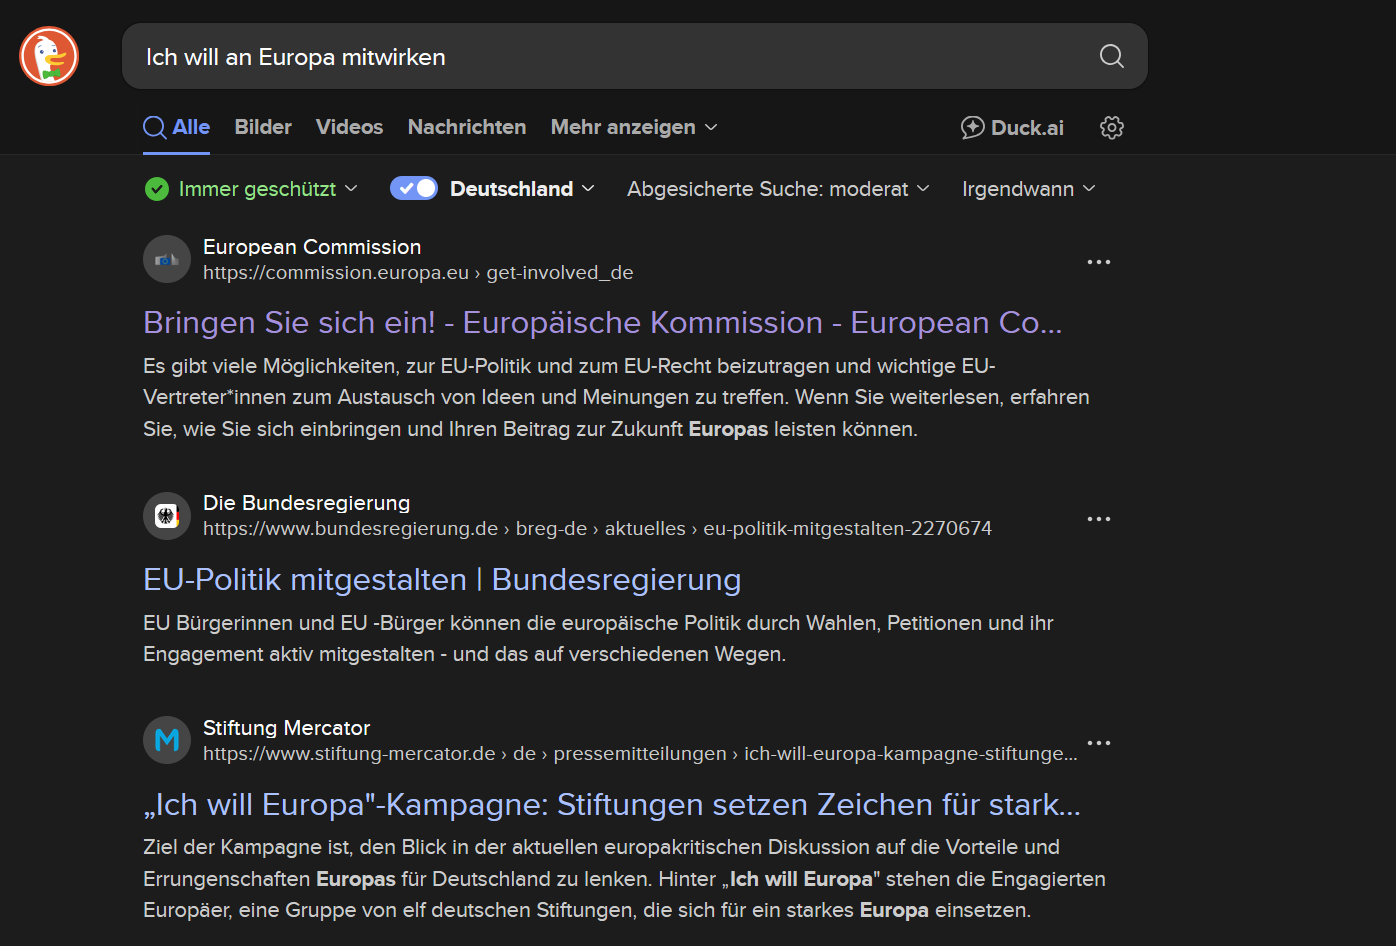Viewport: 1396px width, 946px height.
Task: Click the Die Bundesregierung site name
Action: point(306,503)
